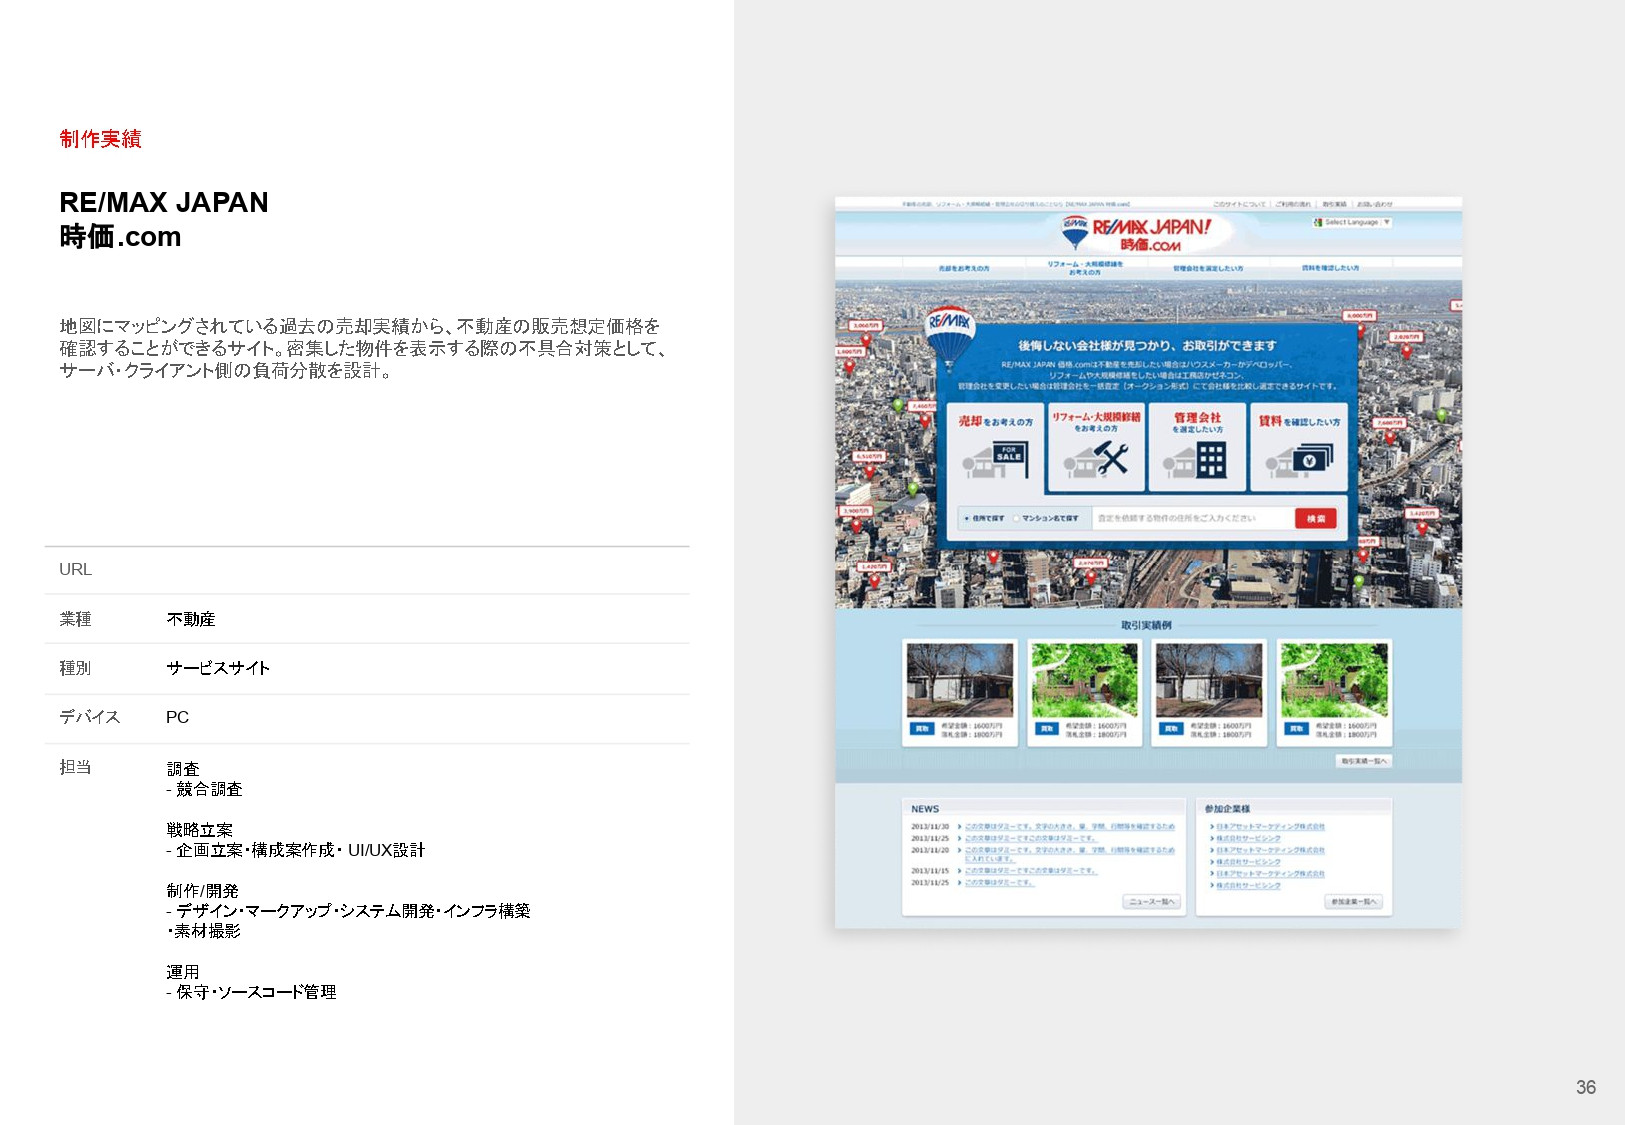Choose the マンション名で探す radio option
Image resolution: width=1625 pixels, height=1125 pixels.
pos(1015,518)
